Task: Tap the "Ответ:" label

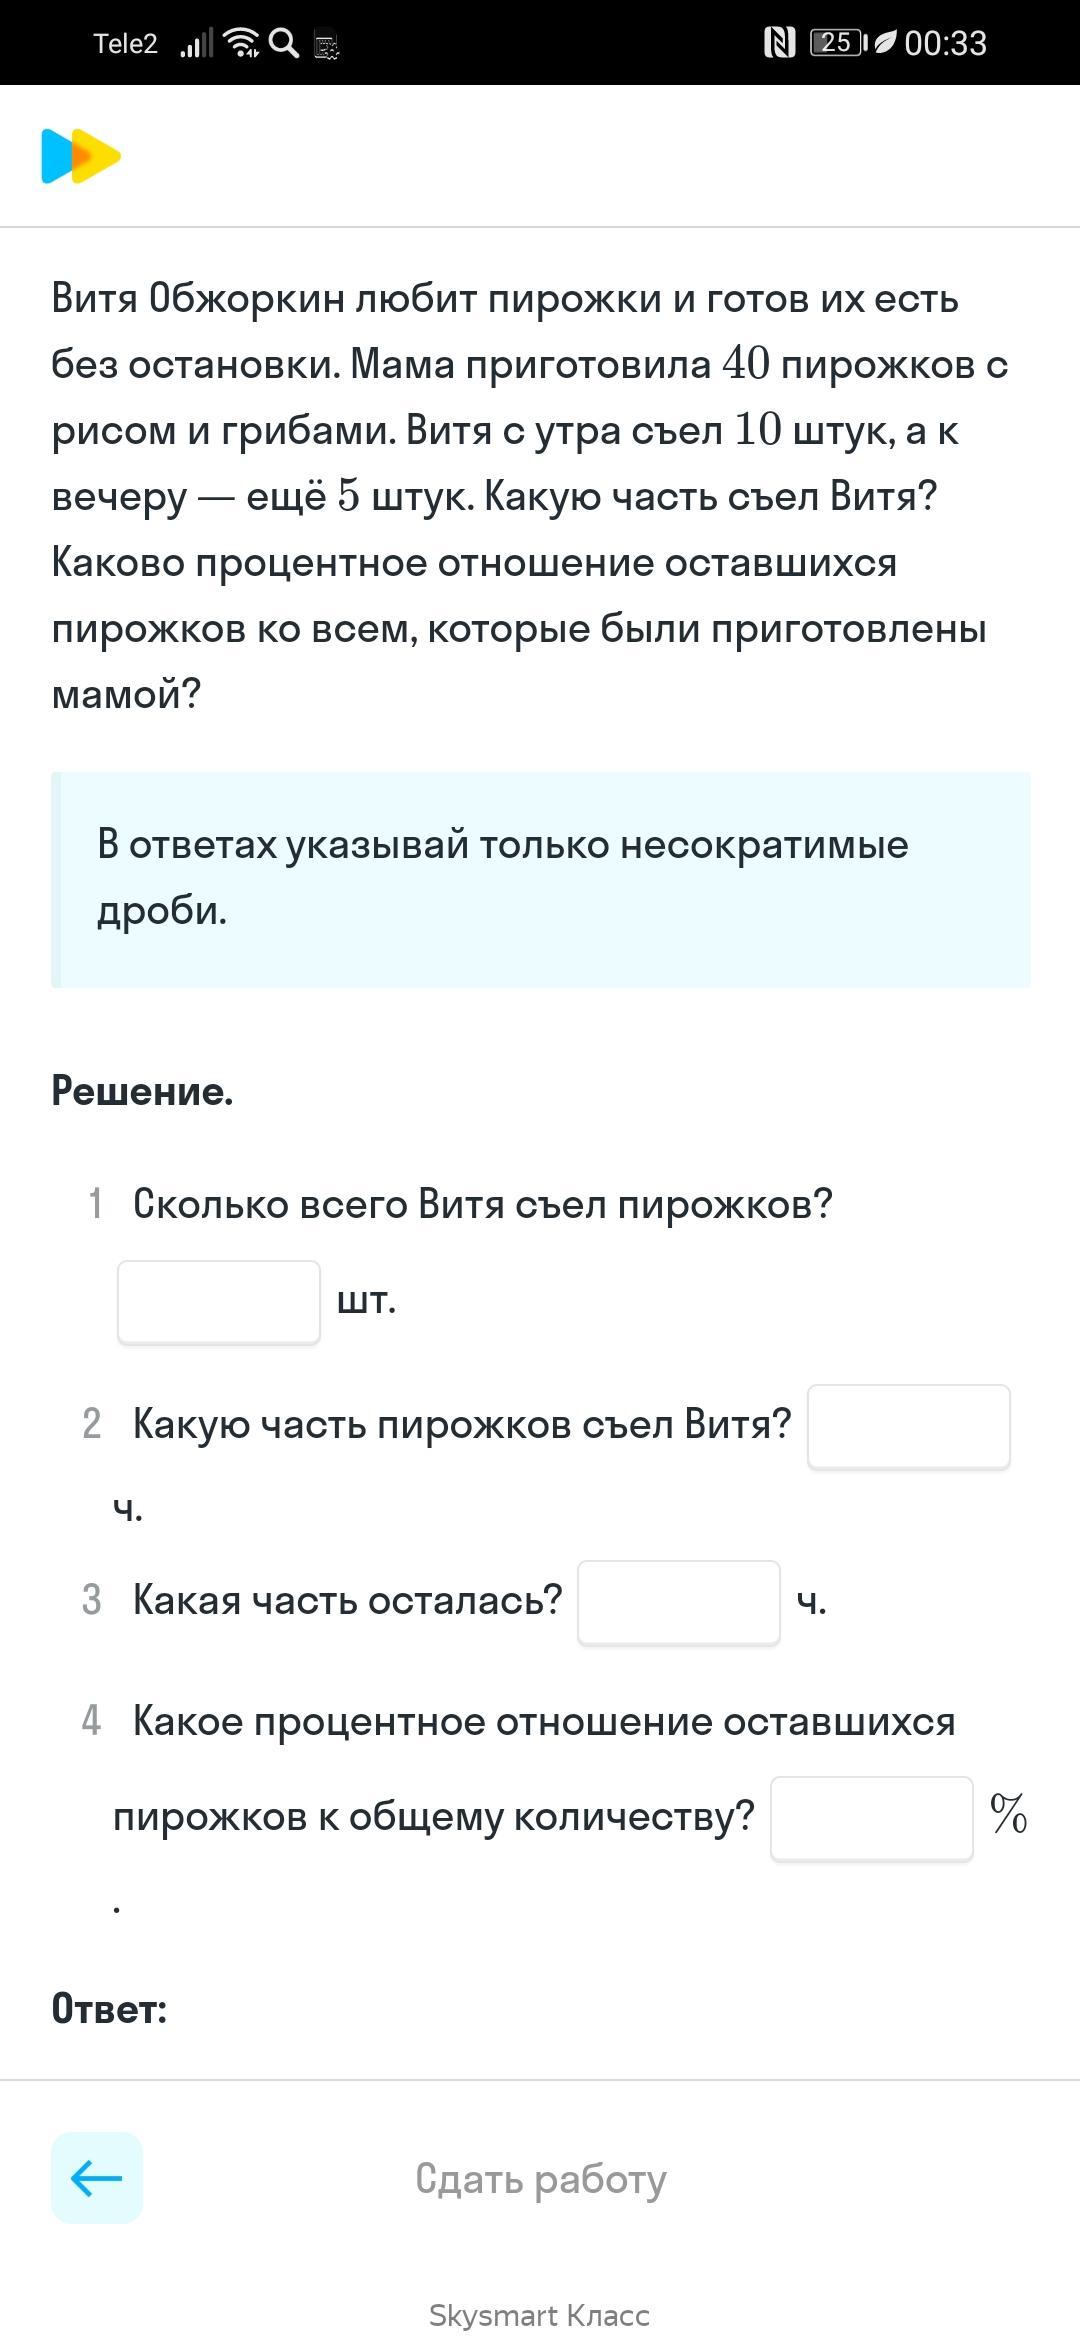Action: click(109, 2009)
